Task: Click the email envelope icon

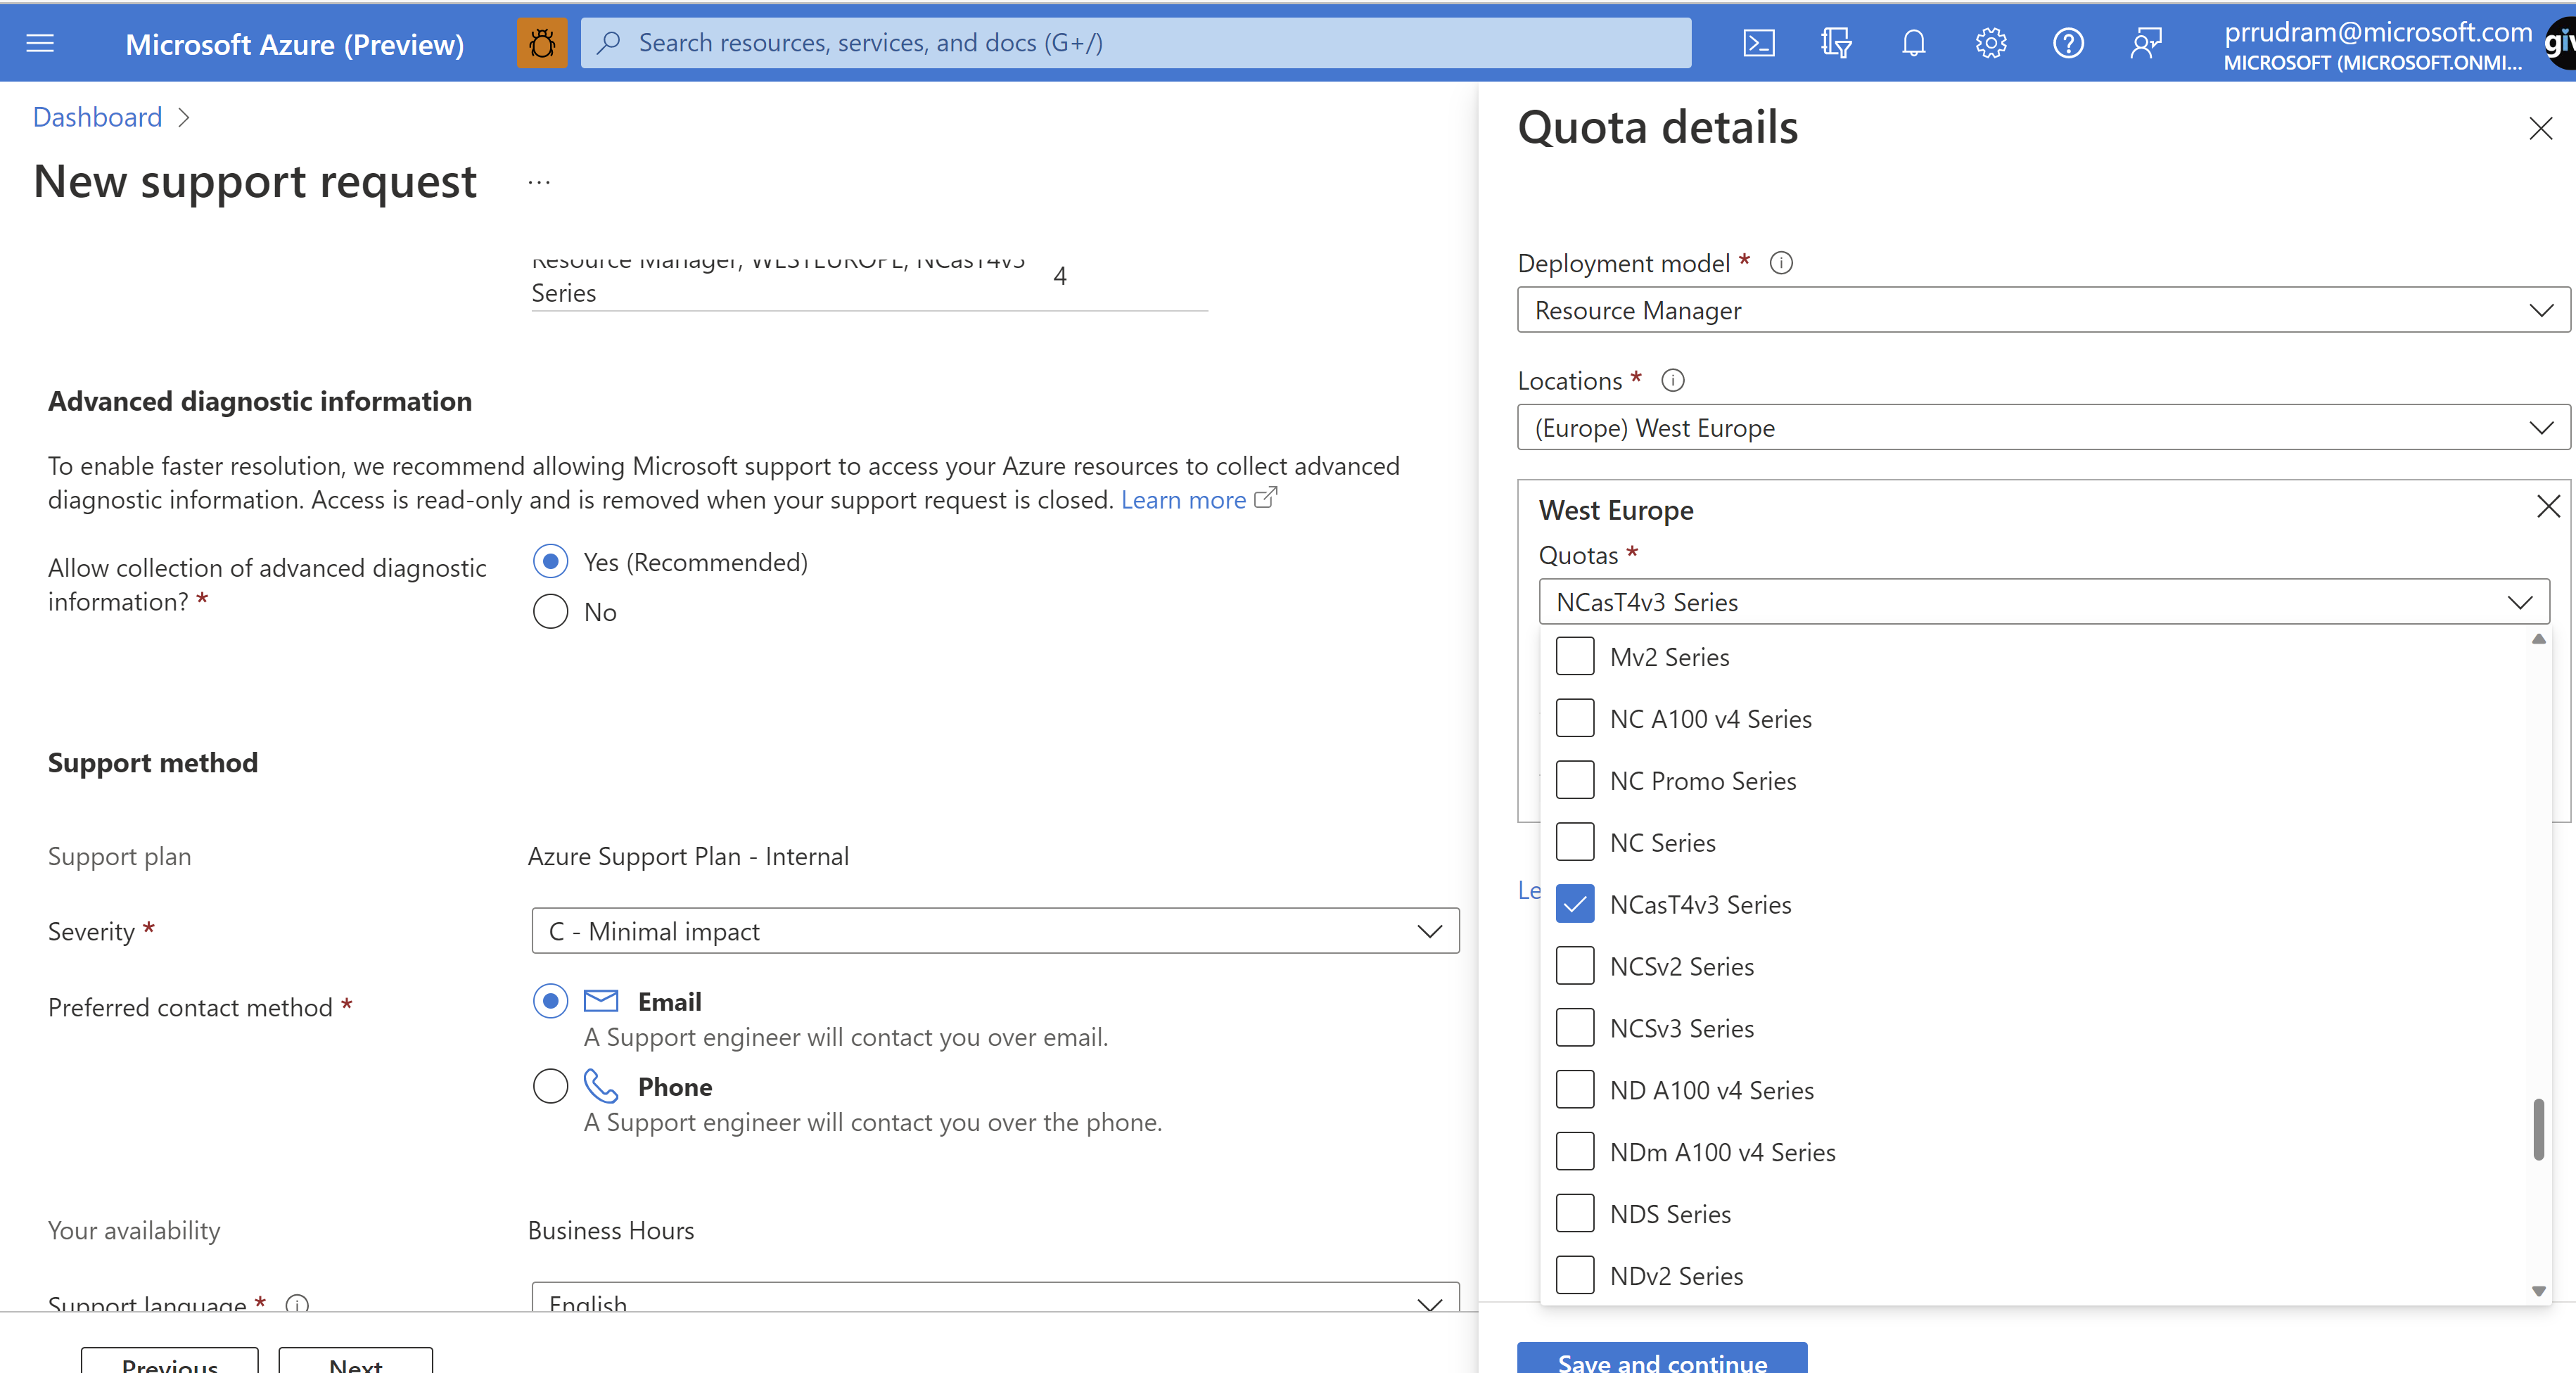Action: click(x=601, y=1001)
